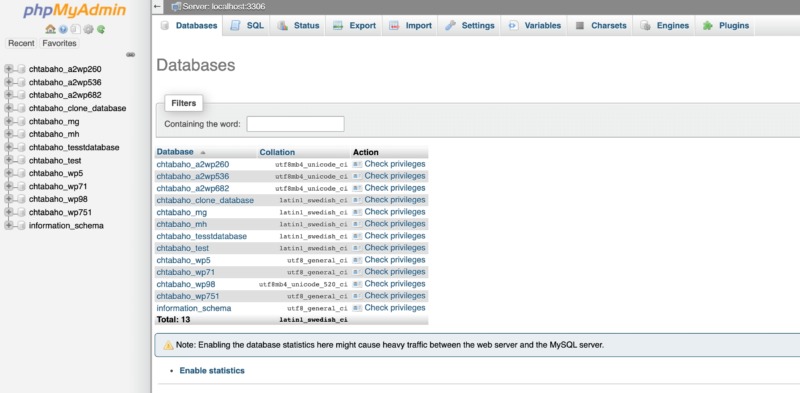Click sort arrow next to Database header

tap(203, 153)
